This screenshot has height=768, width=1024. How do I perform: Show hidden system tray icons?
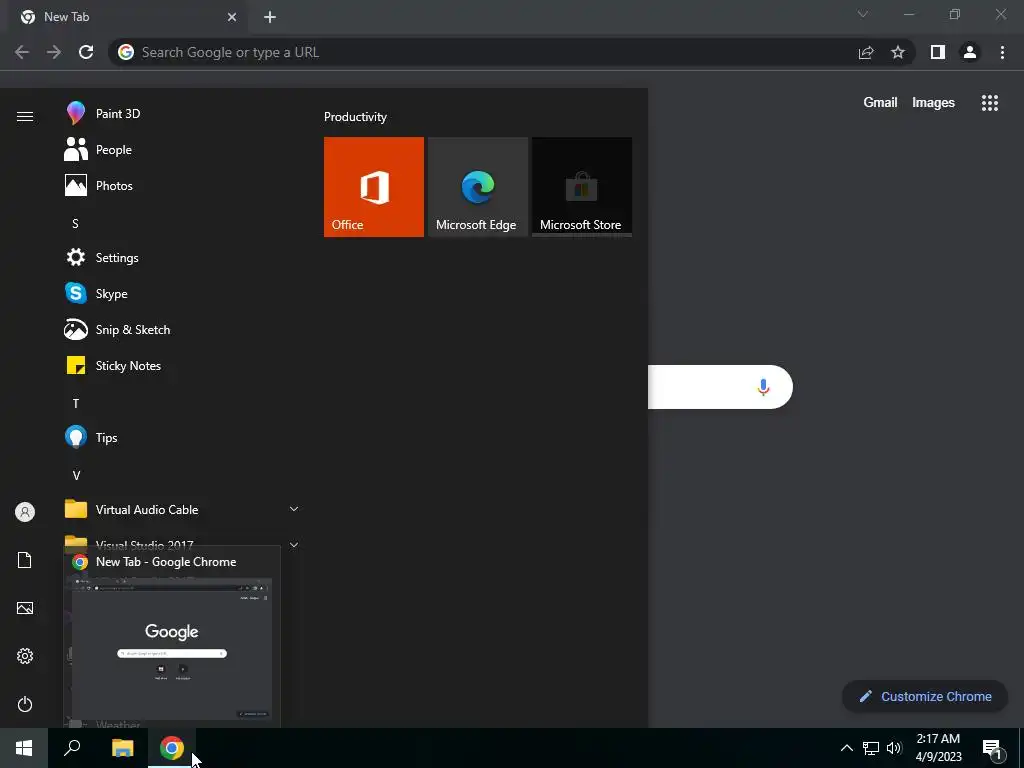[846, 748]
